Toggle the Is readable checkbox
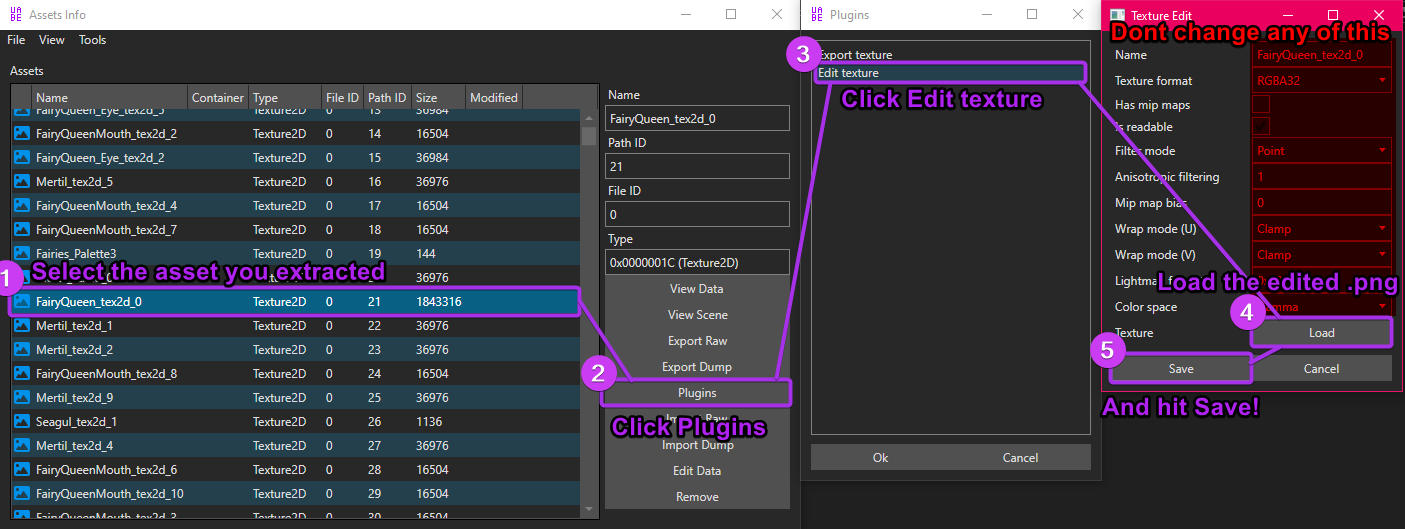The width and height of the screenshot is (1405, 529). pos(1261,126)
